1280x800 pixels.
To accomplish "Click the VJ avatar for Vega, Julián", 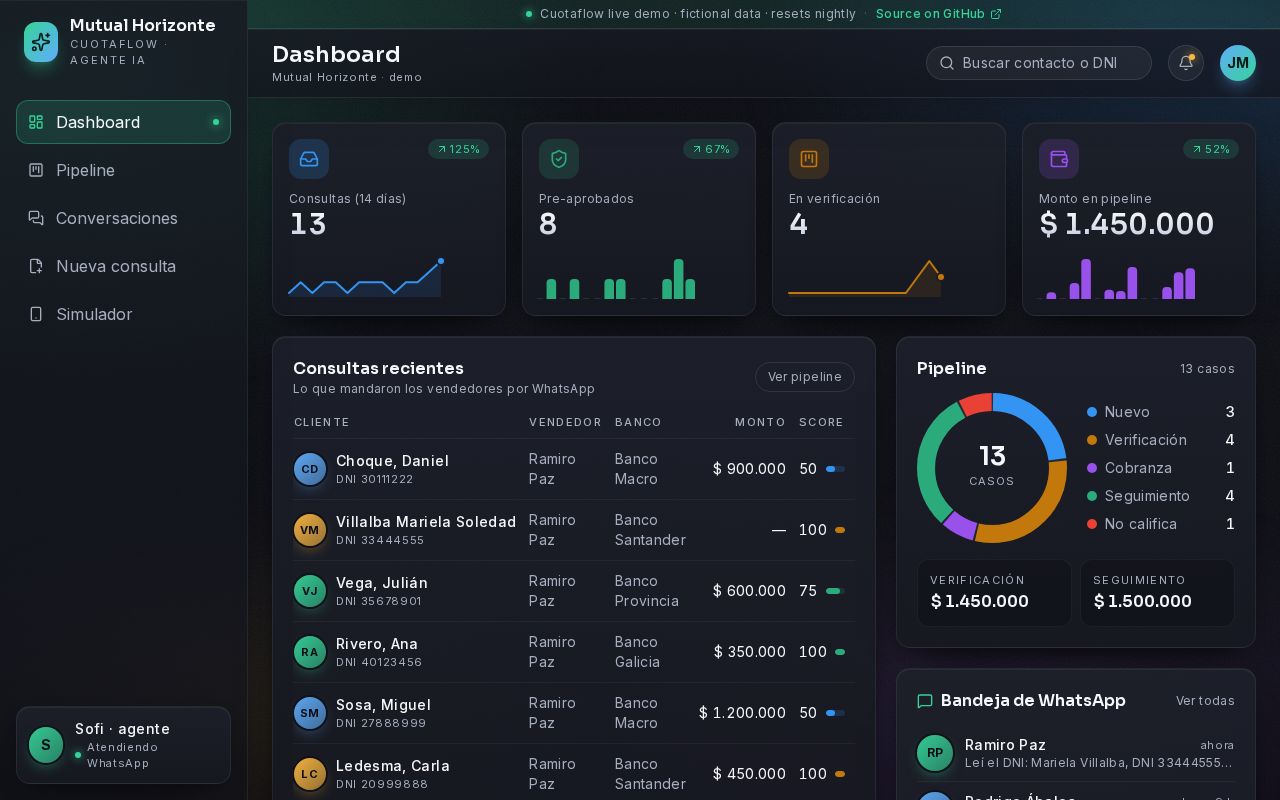I will (x=310, y=591).
